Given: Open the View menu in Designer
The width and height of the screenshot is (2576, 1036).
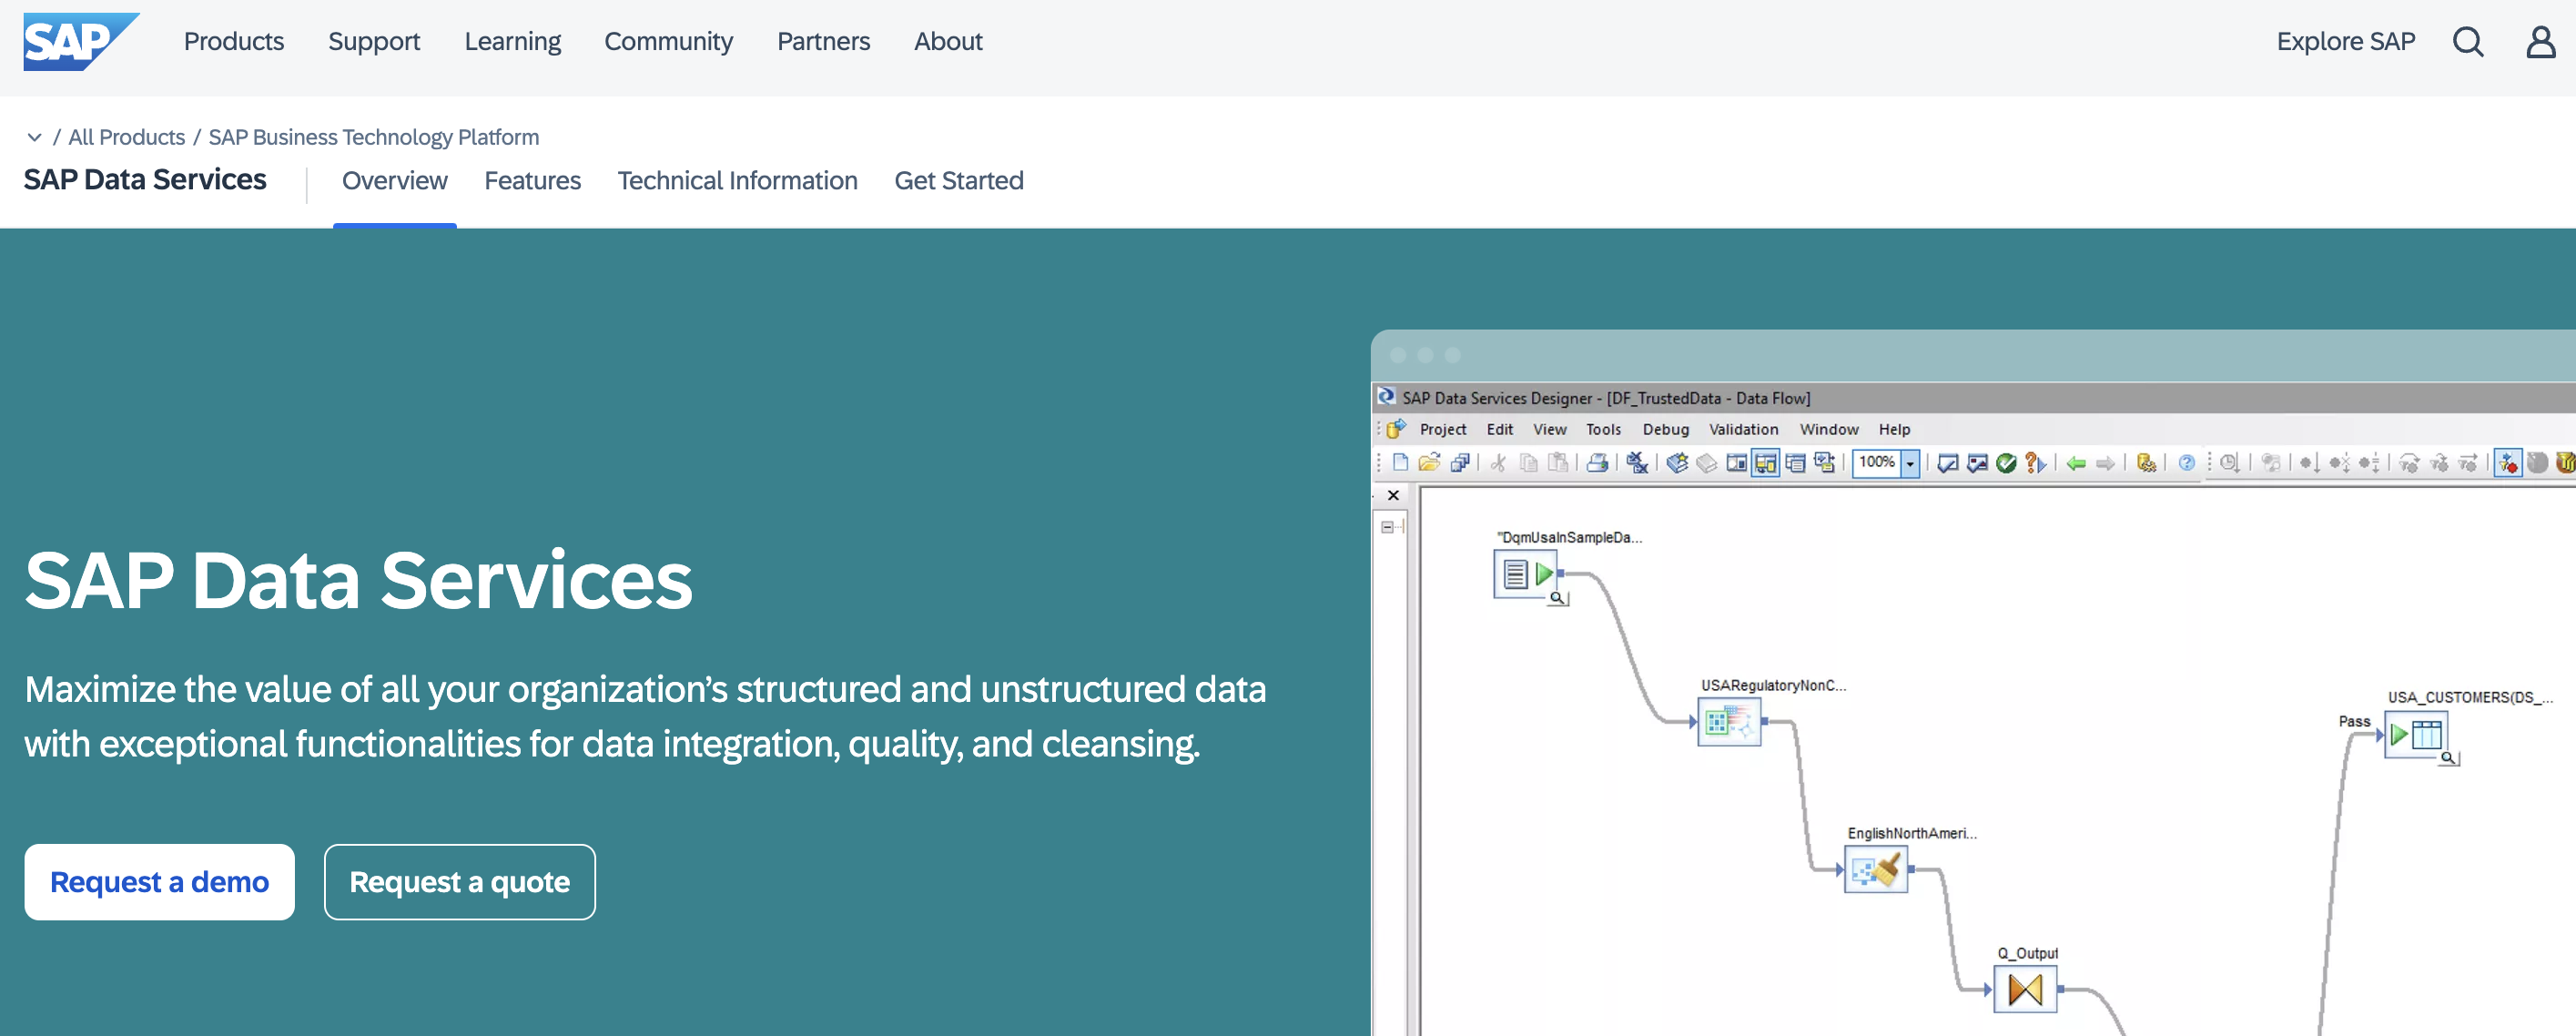Looking at the screenshot, I should (x=1550, y=429).
